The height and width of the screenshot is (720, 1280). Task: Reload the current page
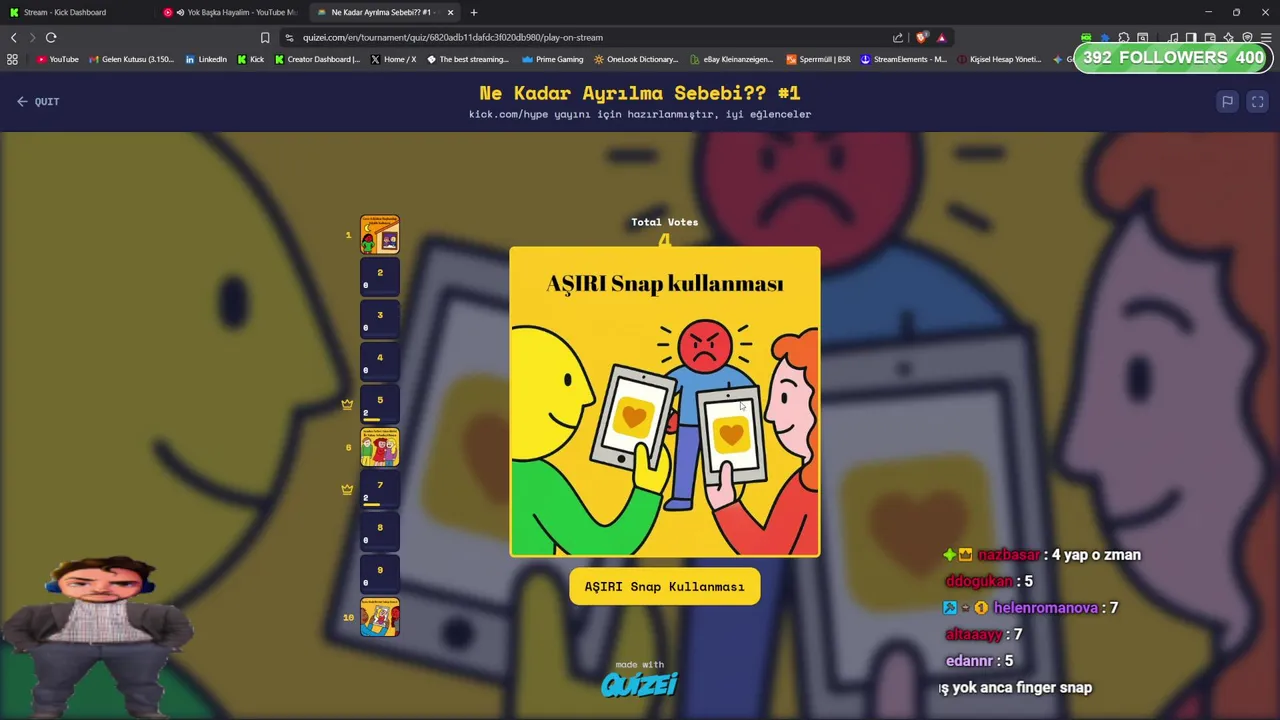point(51,37)
